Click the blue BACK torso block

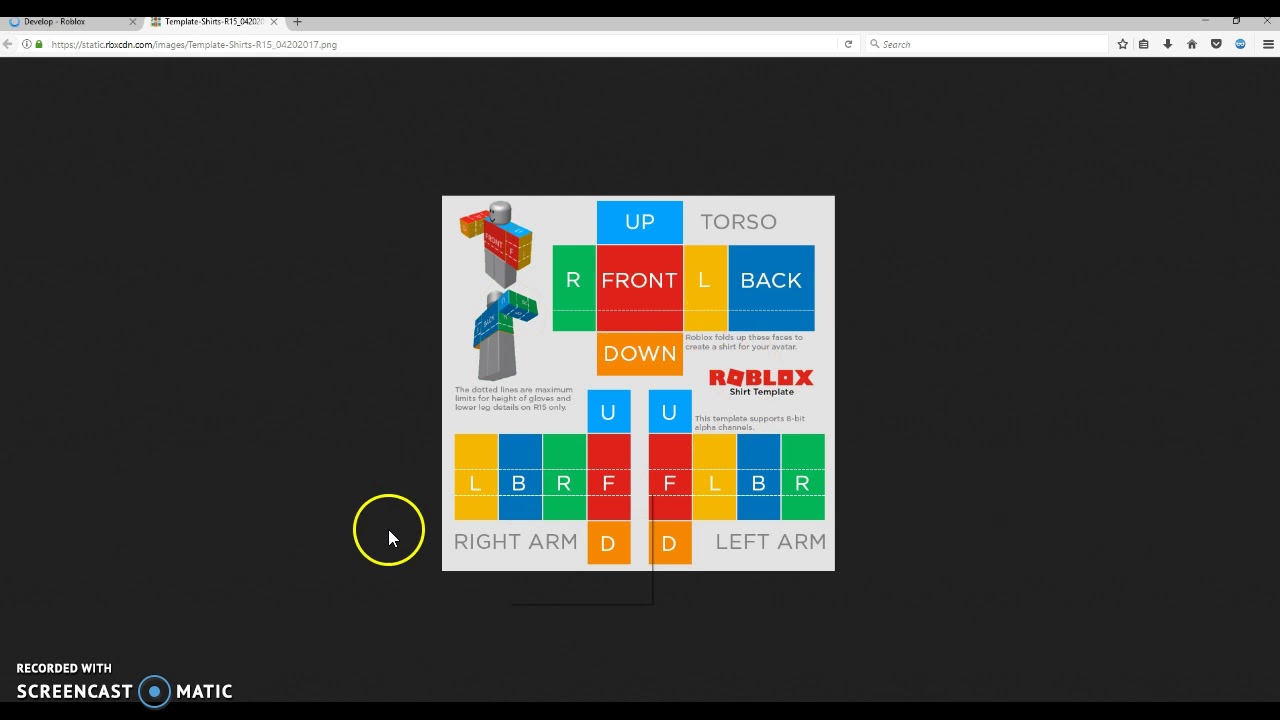(771, 288)
